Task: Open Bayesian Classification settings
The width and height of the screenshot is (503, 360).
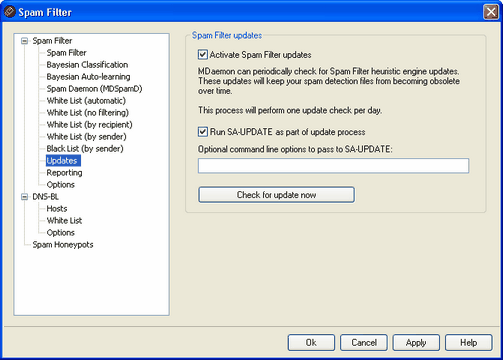Action: point(87,65)
